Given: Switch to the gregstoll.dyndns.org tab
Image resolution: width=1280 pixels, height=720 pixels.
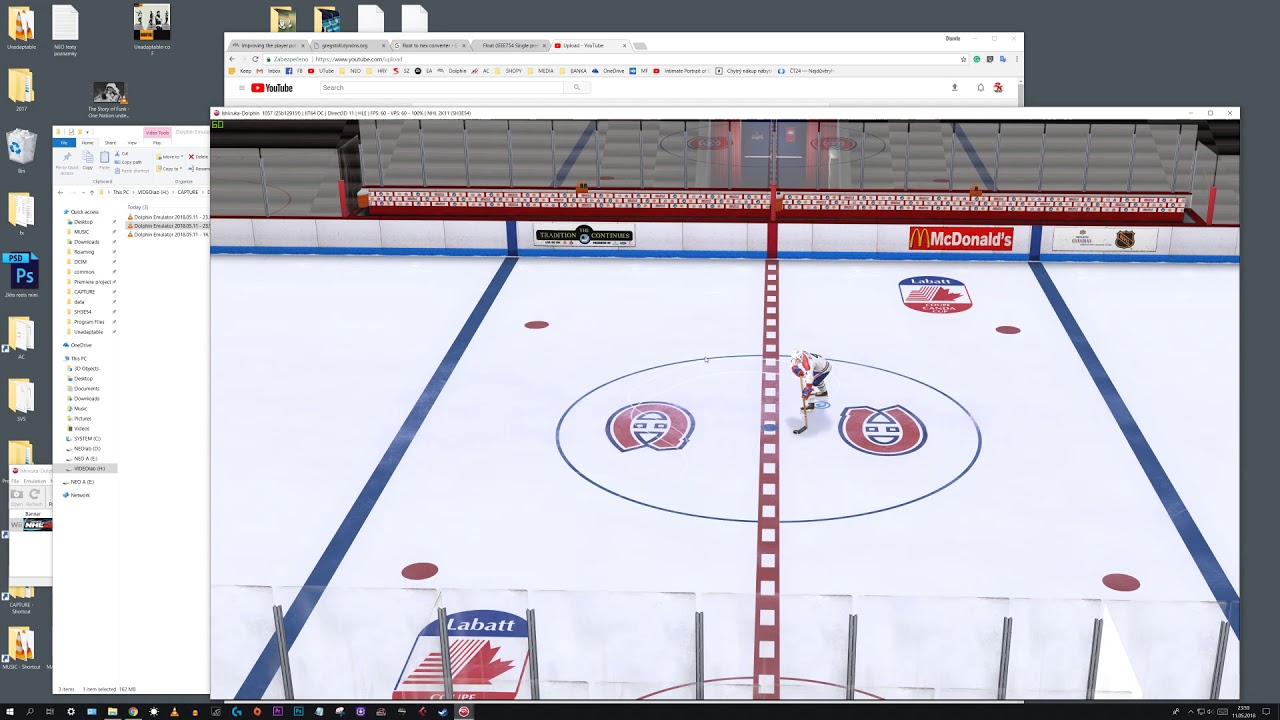Looking at the screenshot, I should 348,45.
